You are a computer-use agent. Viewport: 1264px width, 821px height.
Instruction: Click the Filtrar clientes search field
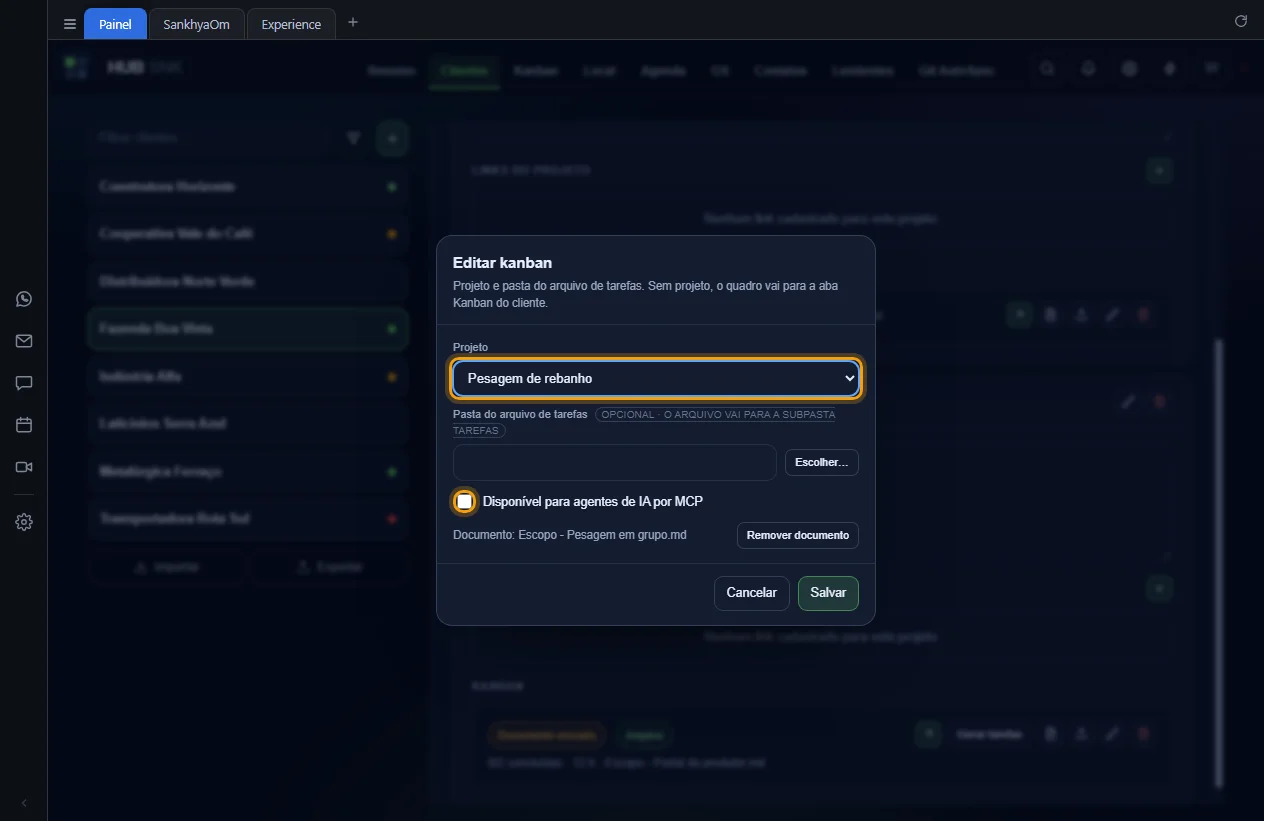click(x=210, y=138)
